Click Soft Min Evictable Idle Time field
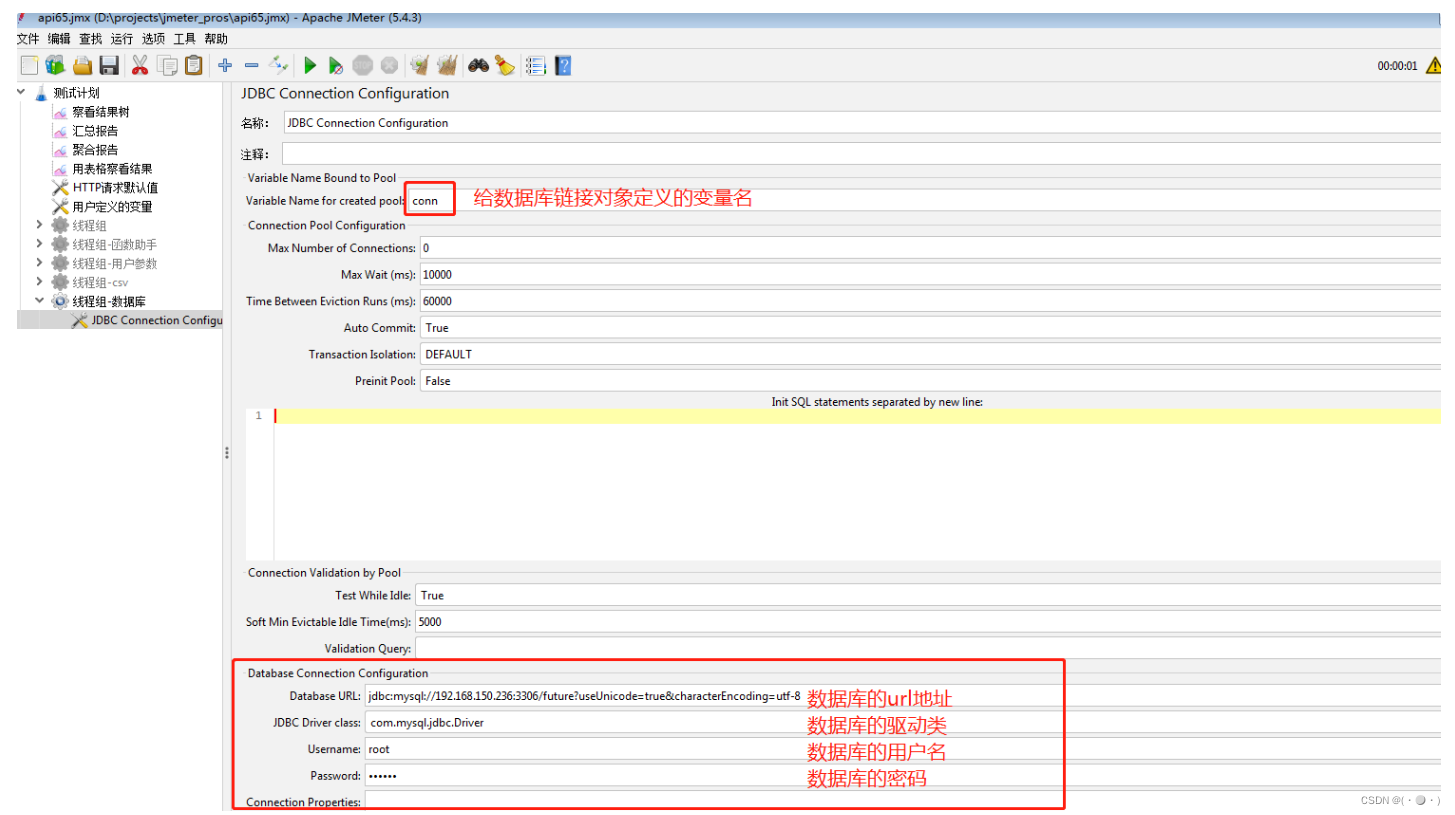This screenshot has height=815, width=1455. pos(928,621)
